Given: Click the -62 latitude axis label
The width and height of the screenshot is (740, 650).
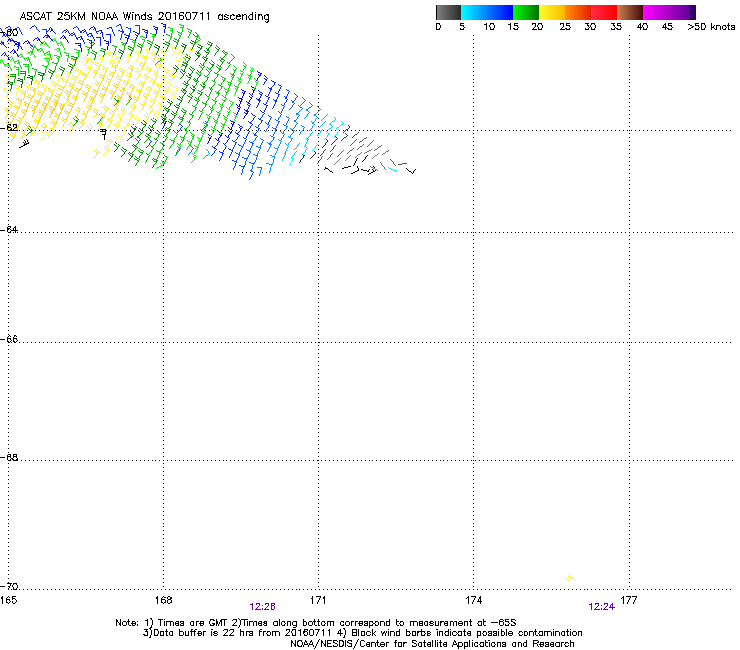Looking at the screenshot, I should point(9,127).
